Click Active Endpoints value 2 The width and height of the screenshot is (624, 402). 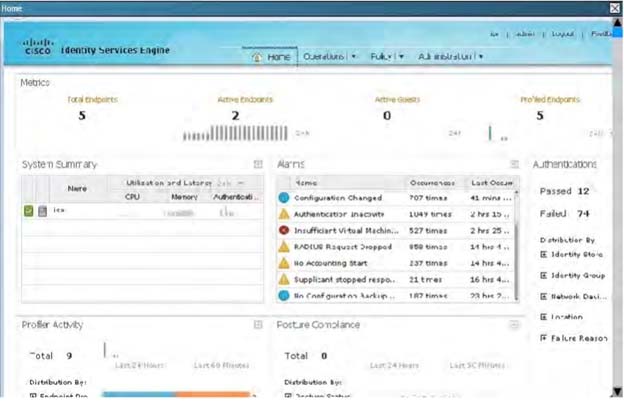pyautogui.click(x=236, y=116)
